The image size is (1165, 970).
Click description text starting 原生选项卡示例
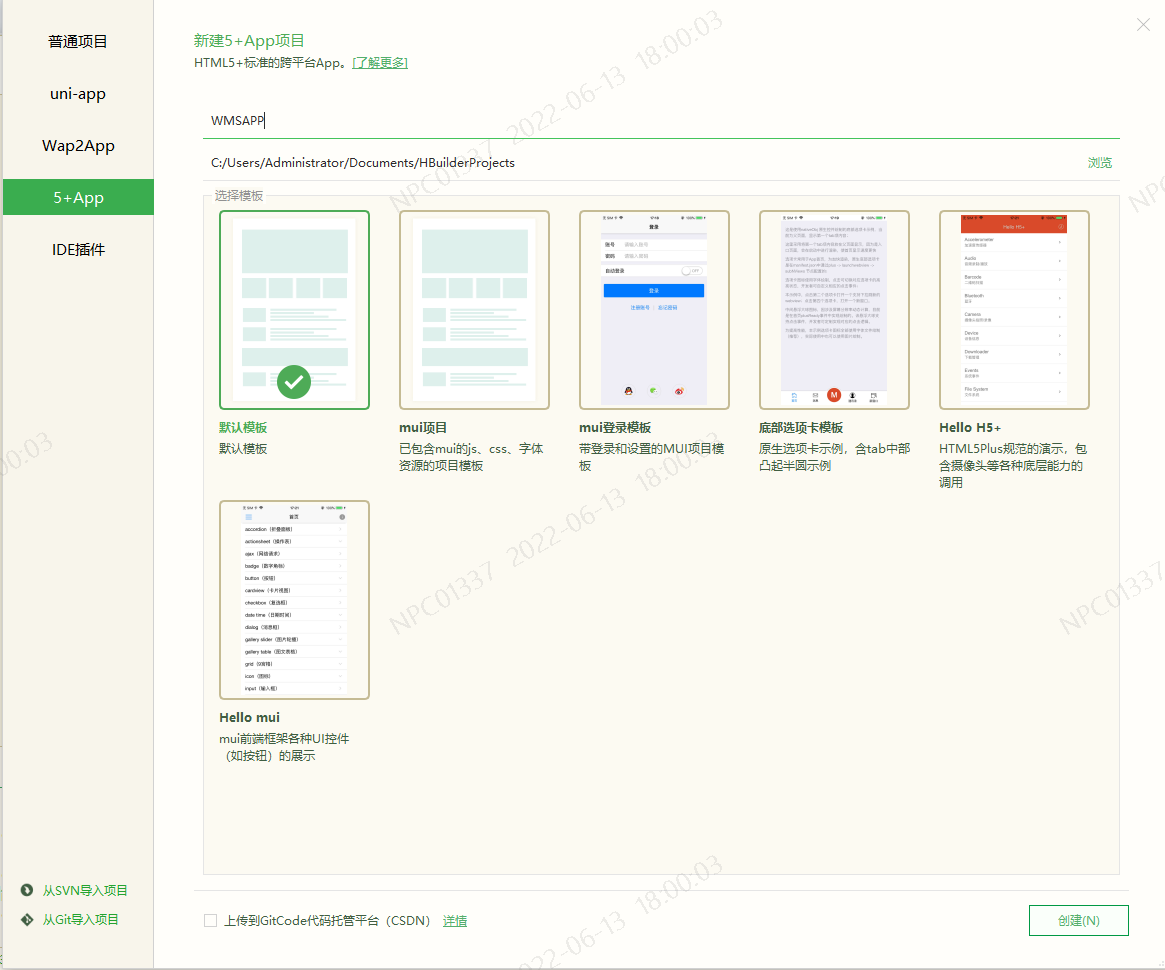click(x=834, y=457)
